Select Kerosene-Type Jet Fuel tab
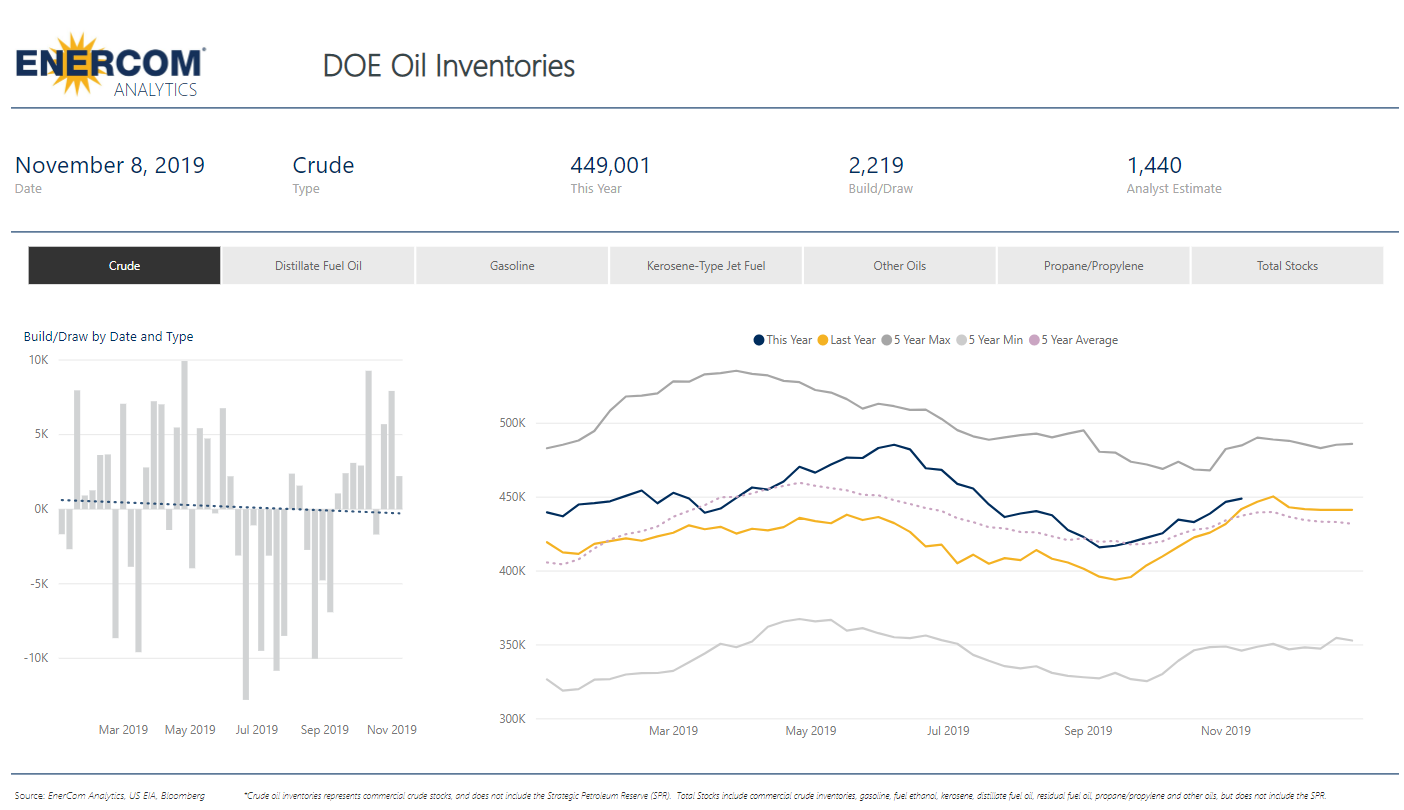Image resolution: width=1404 pixels, height=810 pixels. tap(706, 266)
